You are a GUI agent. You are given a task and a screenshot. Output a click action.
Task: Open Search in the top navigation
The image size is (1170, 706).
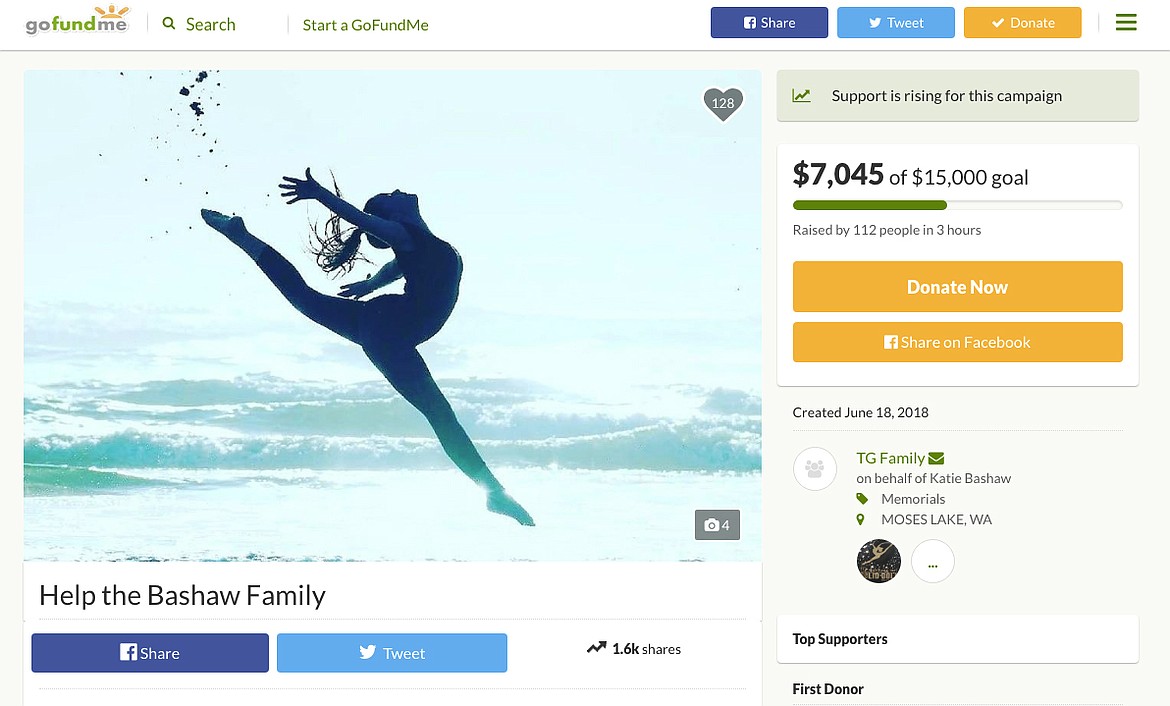pyautogui.click(x=199, y=24)
